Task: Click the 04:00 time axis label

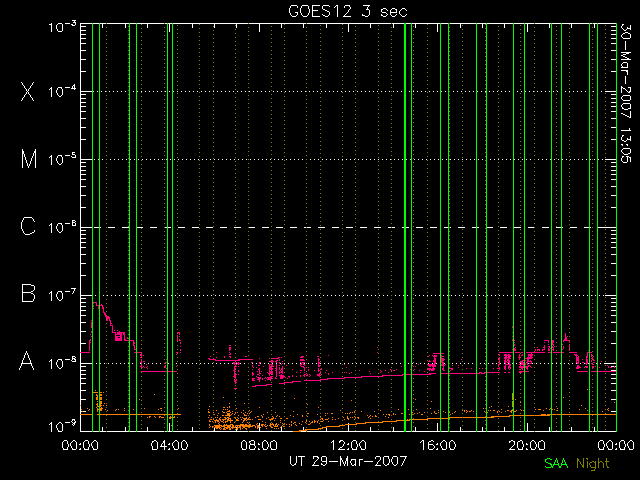Action: click(169, 444)
